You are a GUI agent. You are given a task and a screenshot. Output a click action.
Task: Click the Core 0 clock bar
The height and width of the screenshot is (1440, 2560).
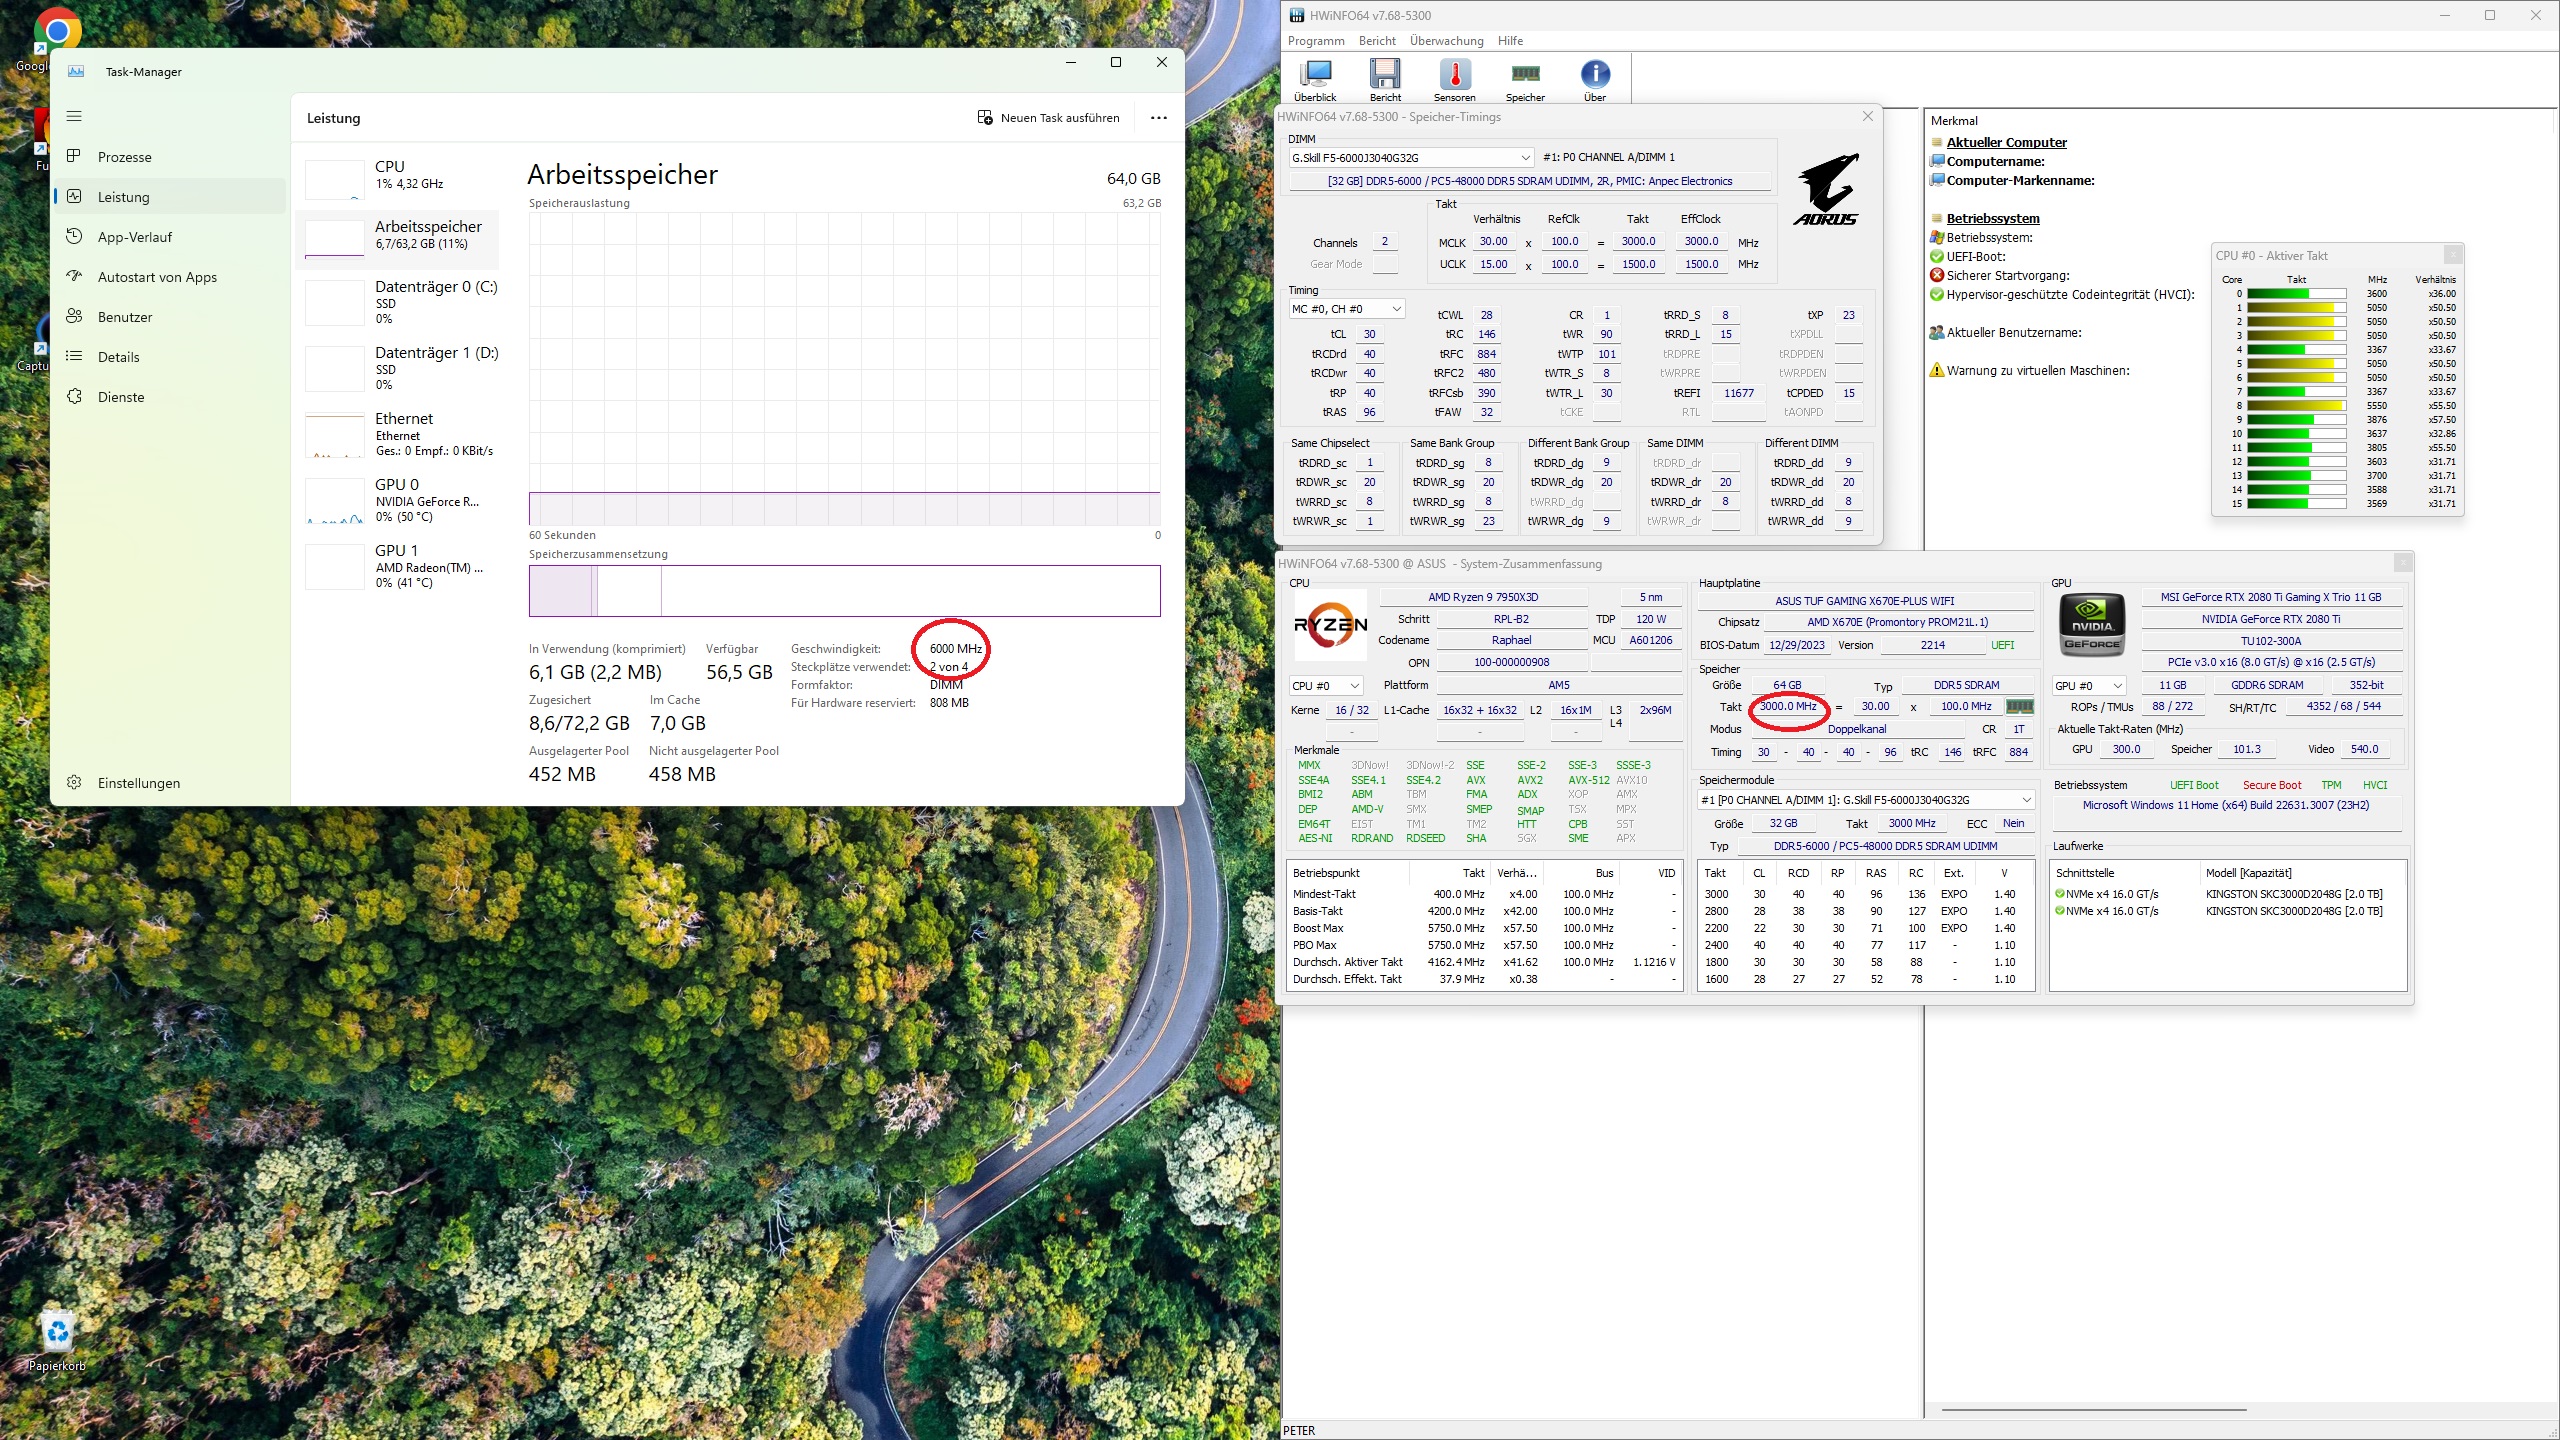[2296, 294]
